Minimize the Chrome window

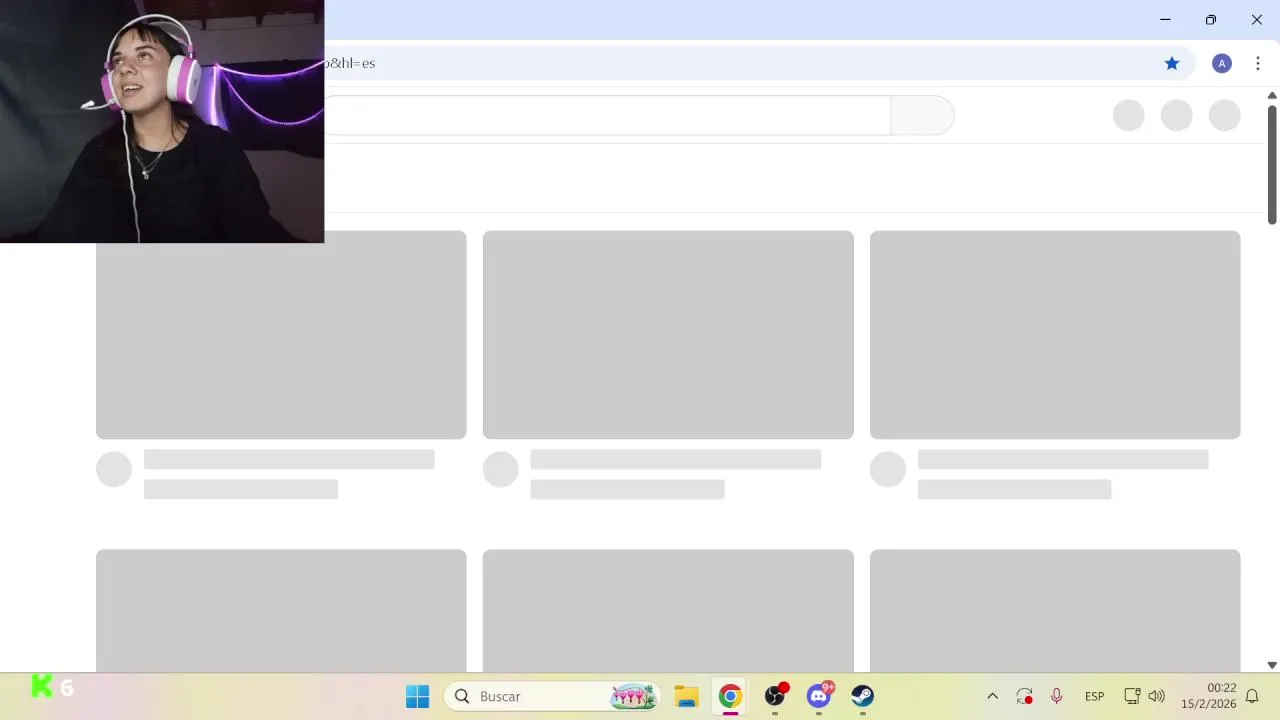pyautogui.click(x=1165, y=20)
